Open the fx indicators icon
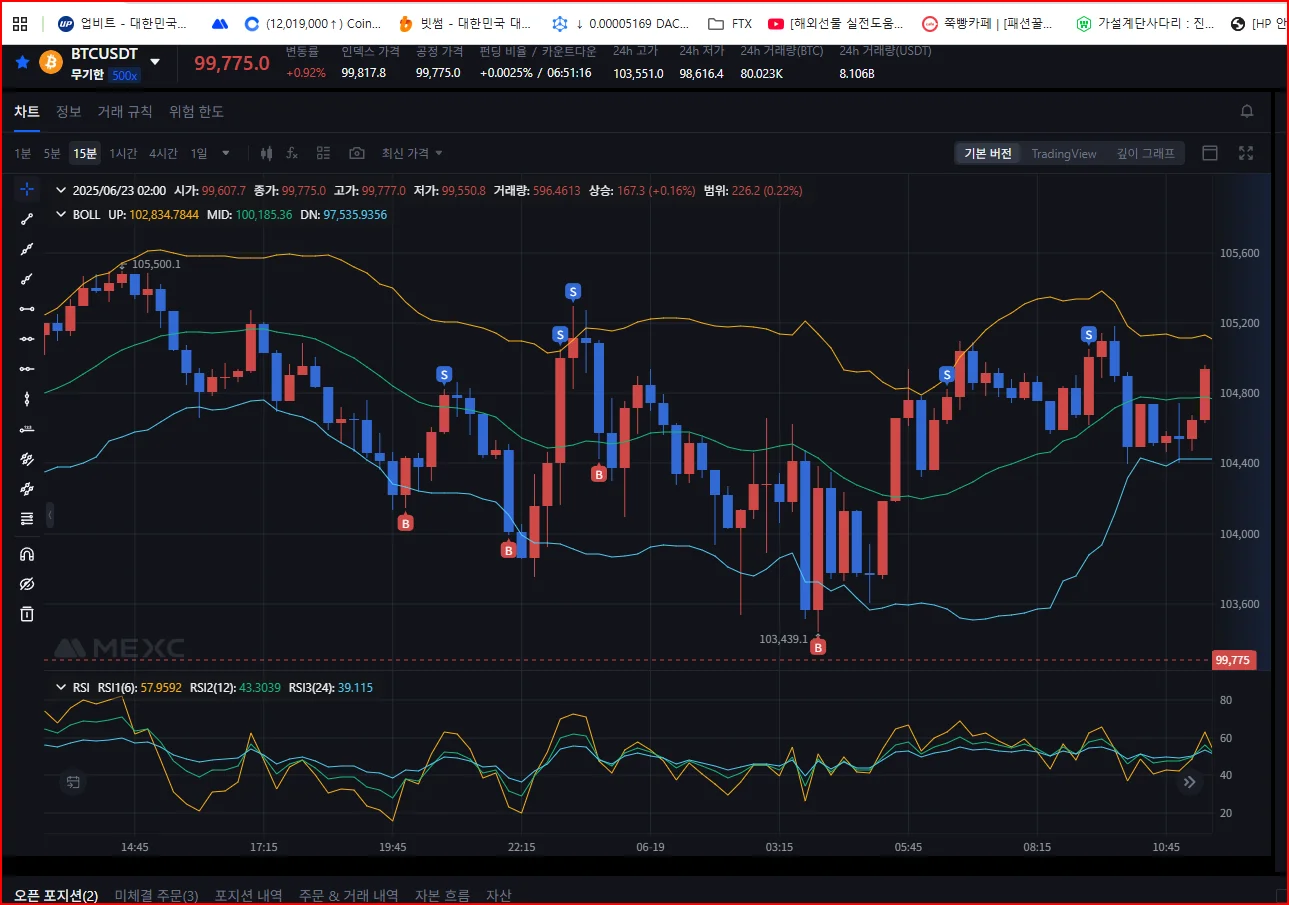1289x905 pixels. pos(292,153)
